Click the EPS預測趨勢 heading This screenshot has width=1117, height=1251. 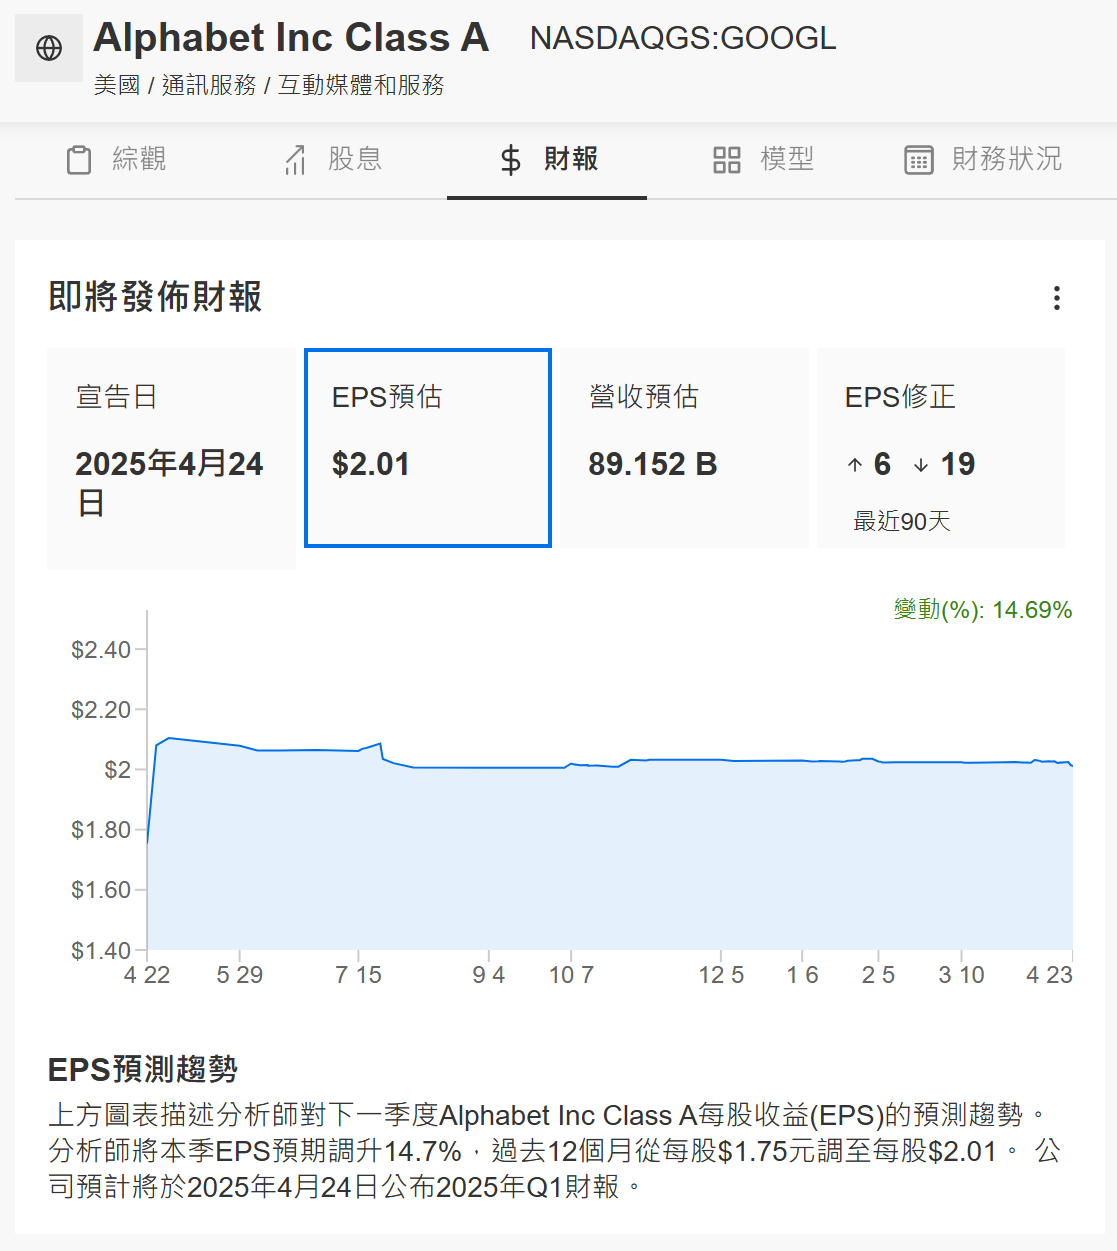pyautogui.click(x=143, y=1069)
